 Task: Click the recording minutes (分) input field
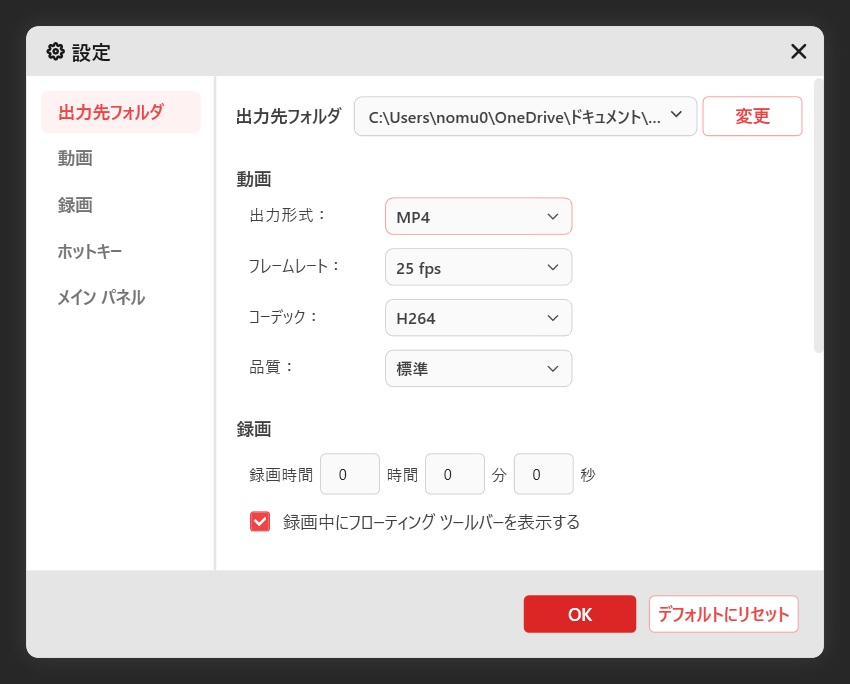click(x=454, y=475)
